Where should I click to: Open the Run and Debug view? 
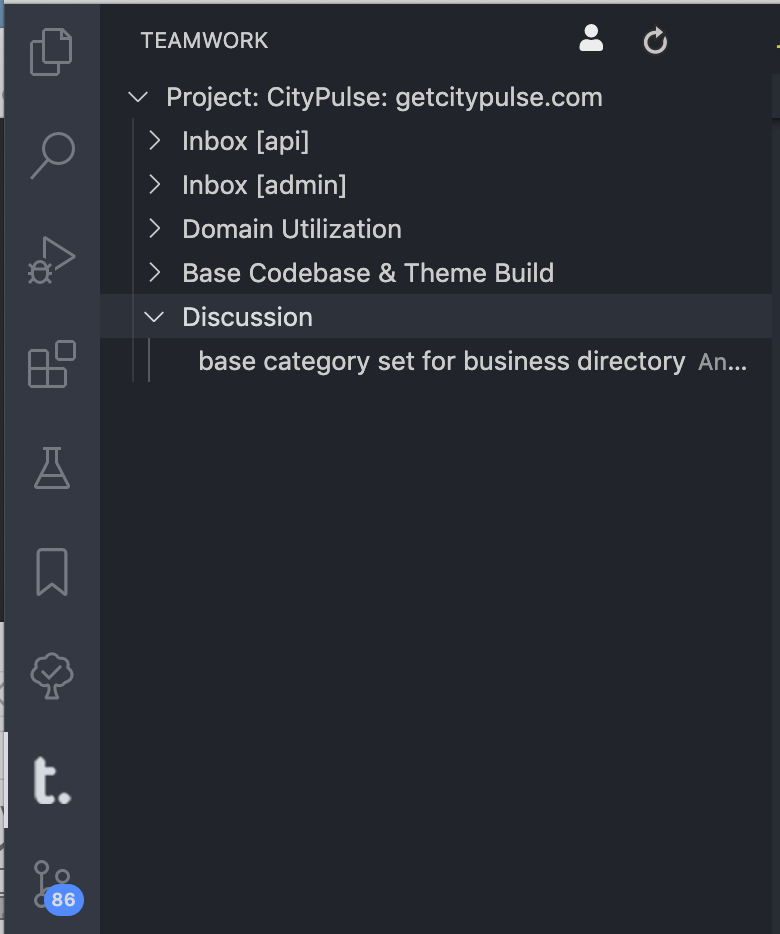(51, 259)
